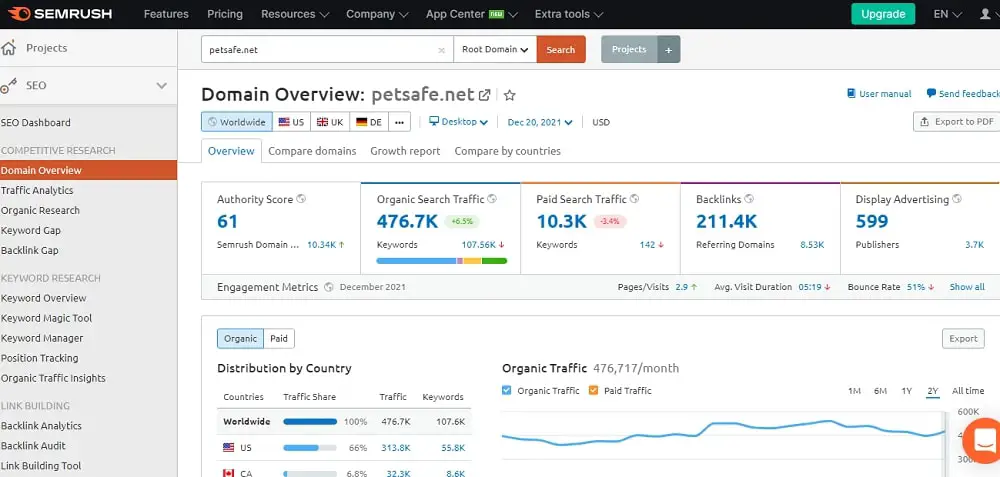1000x477 pixels.
Task: Collapse the SEO sidebar section
Action: pos(162,85)
